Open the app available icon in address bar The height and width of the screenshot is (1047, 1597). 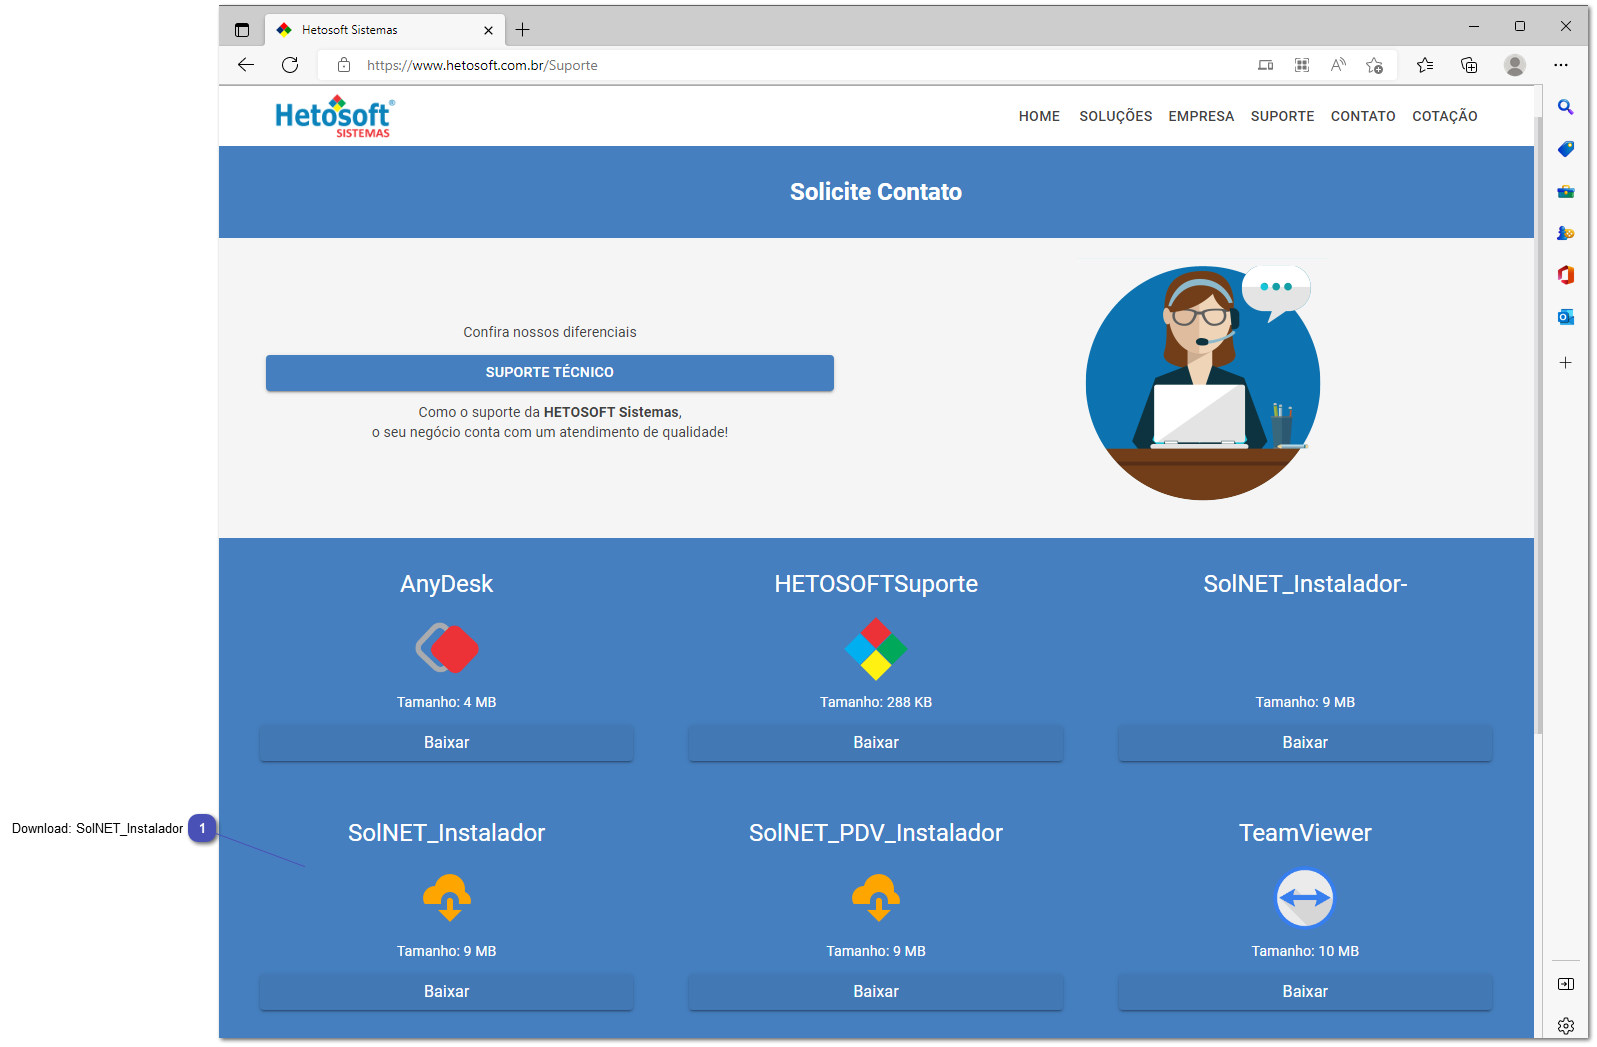[1266, 65]
